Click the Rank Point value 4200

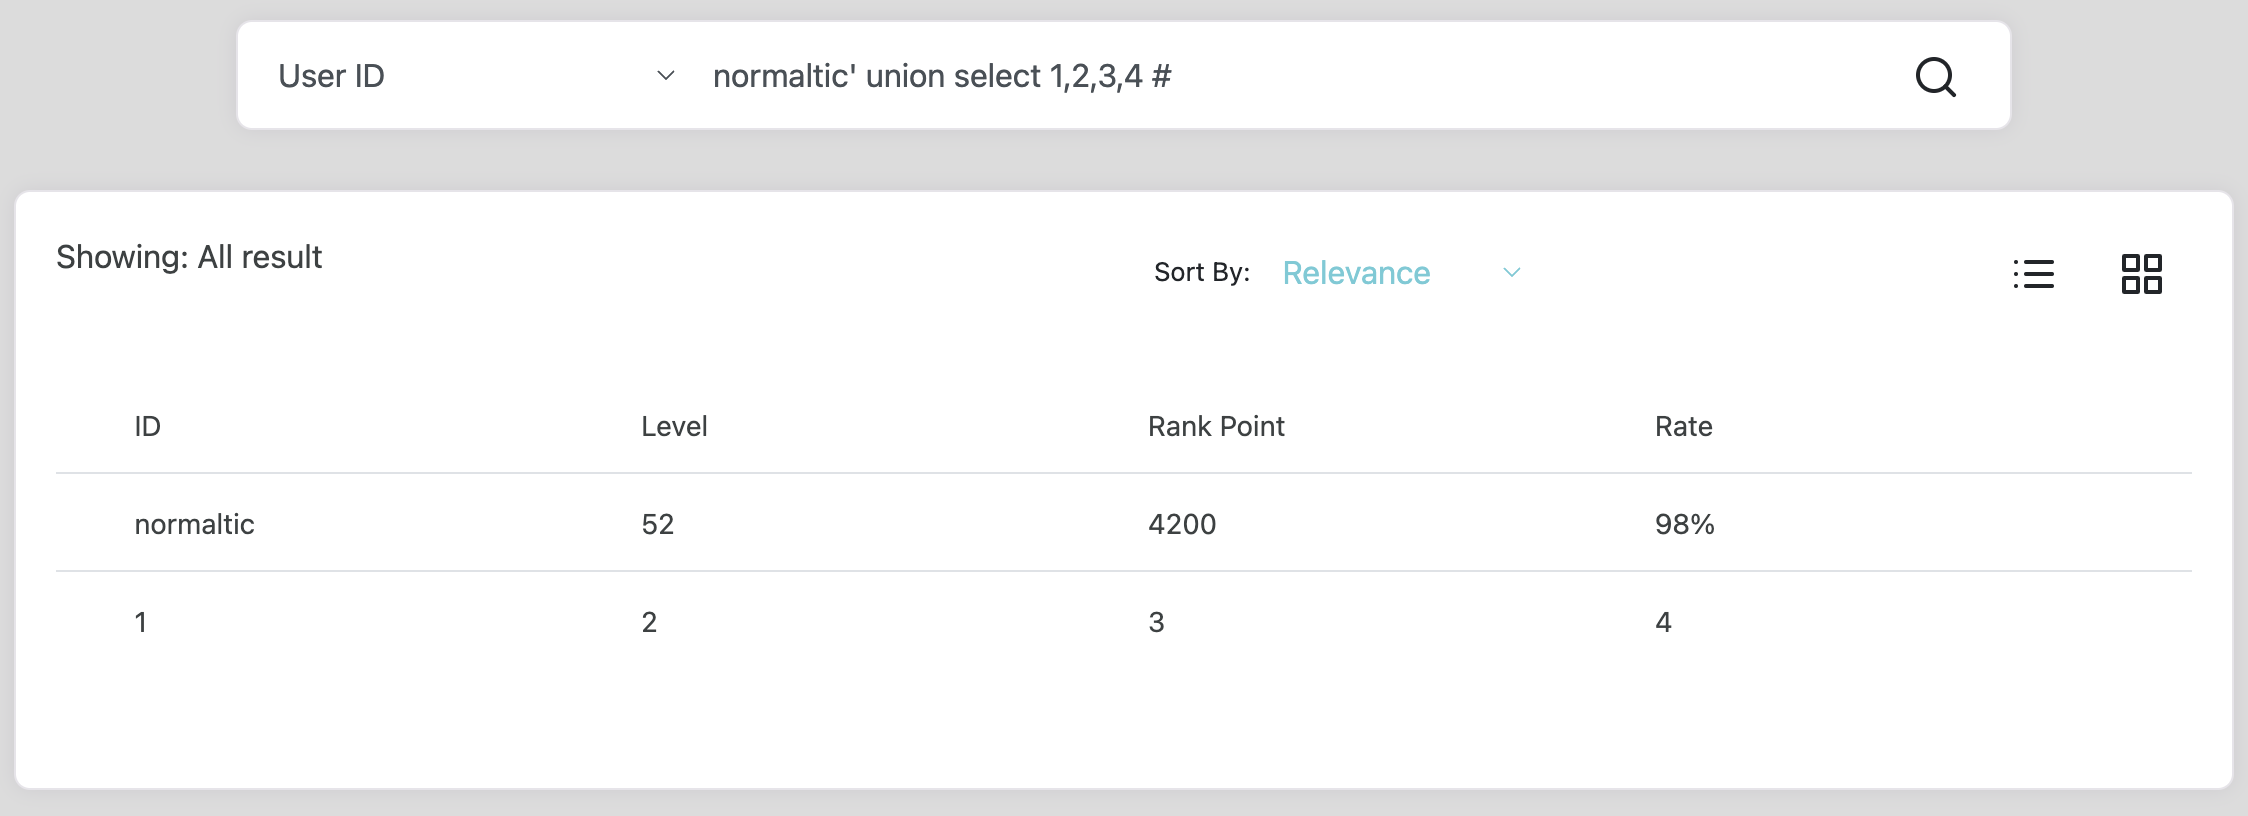point(1182,524)
